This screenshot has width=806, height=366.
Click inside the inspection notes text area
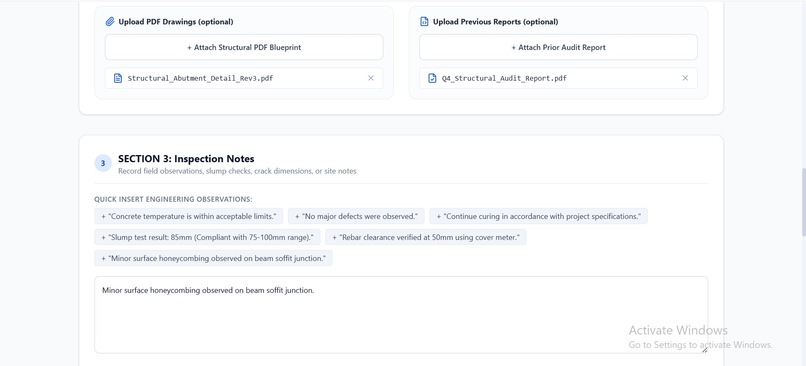pos(401,315)
